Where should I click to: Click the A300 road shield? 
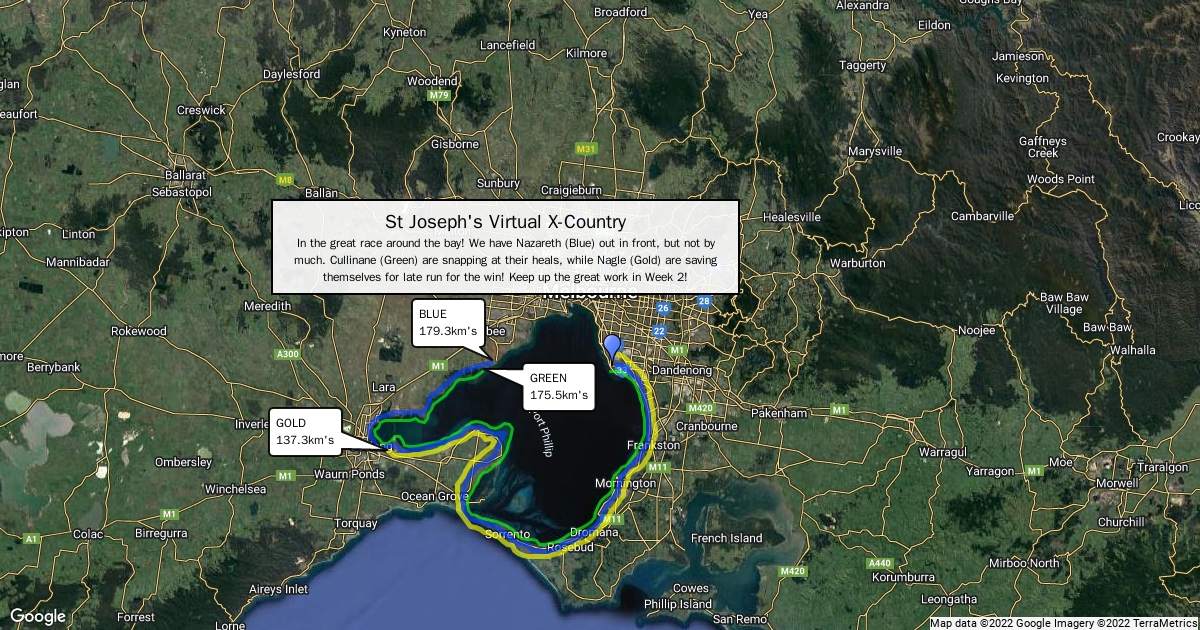287,354
